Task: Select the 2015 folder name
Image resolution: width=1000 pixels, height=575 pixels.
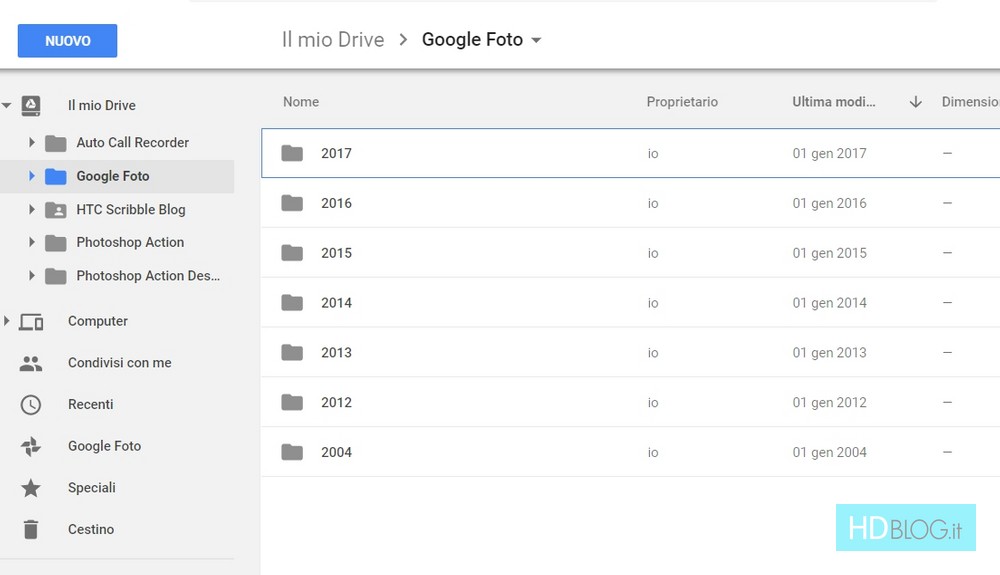Action: (336, 252)
